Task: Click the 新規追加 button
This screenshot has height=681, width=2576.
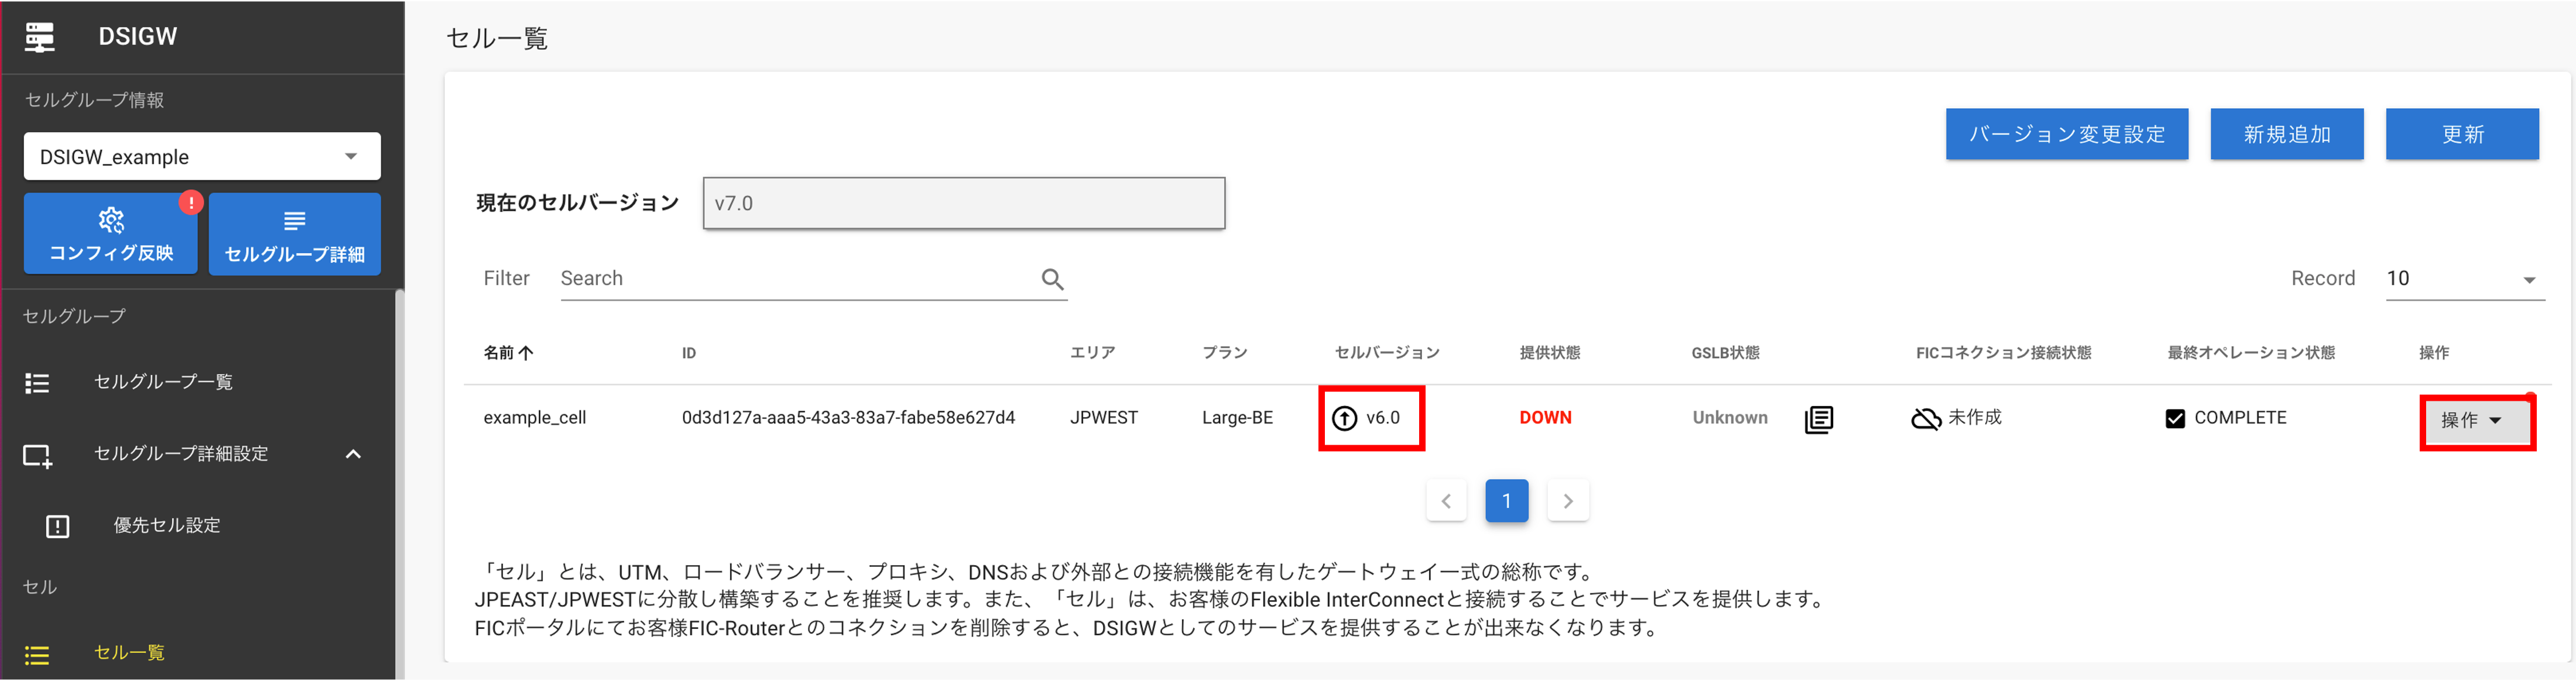Action: [2286, 134]
